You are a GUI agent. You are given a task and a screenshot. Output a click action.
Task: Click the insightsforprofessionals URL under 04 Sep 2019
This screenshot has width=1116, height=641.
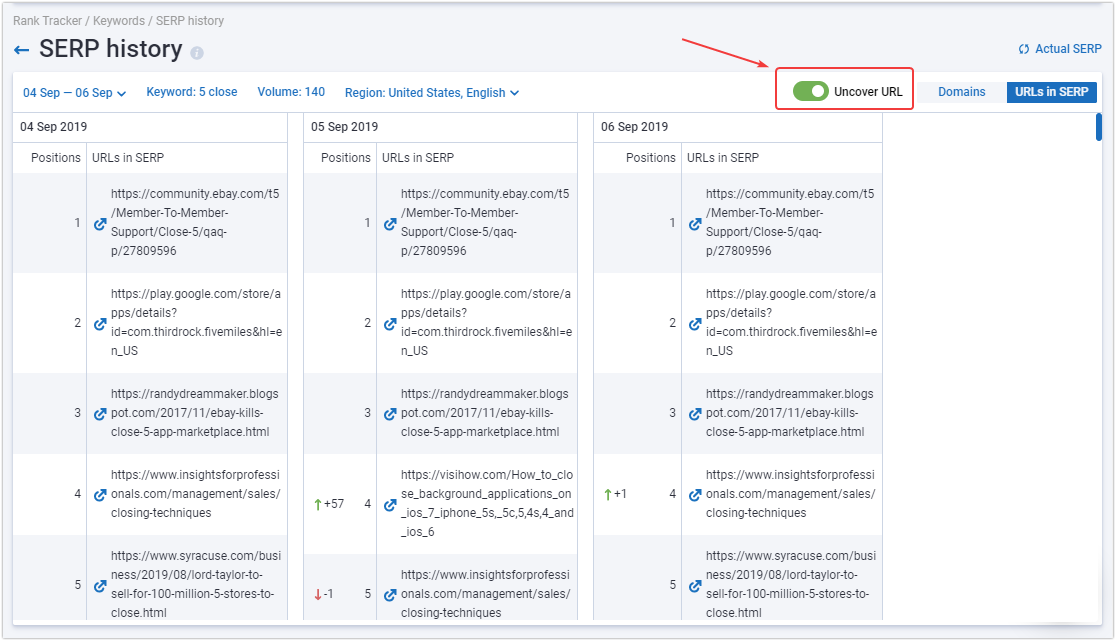tap(196, 494)
